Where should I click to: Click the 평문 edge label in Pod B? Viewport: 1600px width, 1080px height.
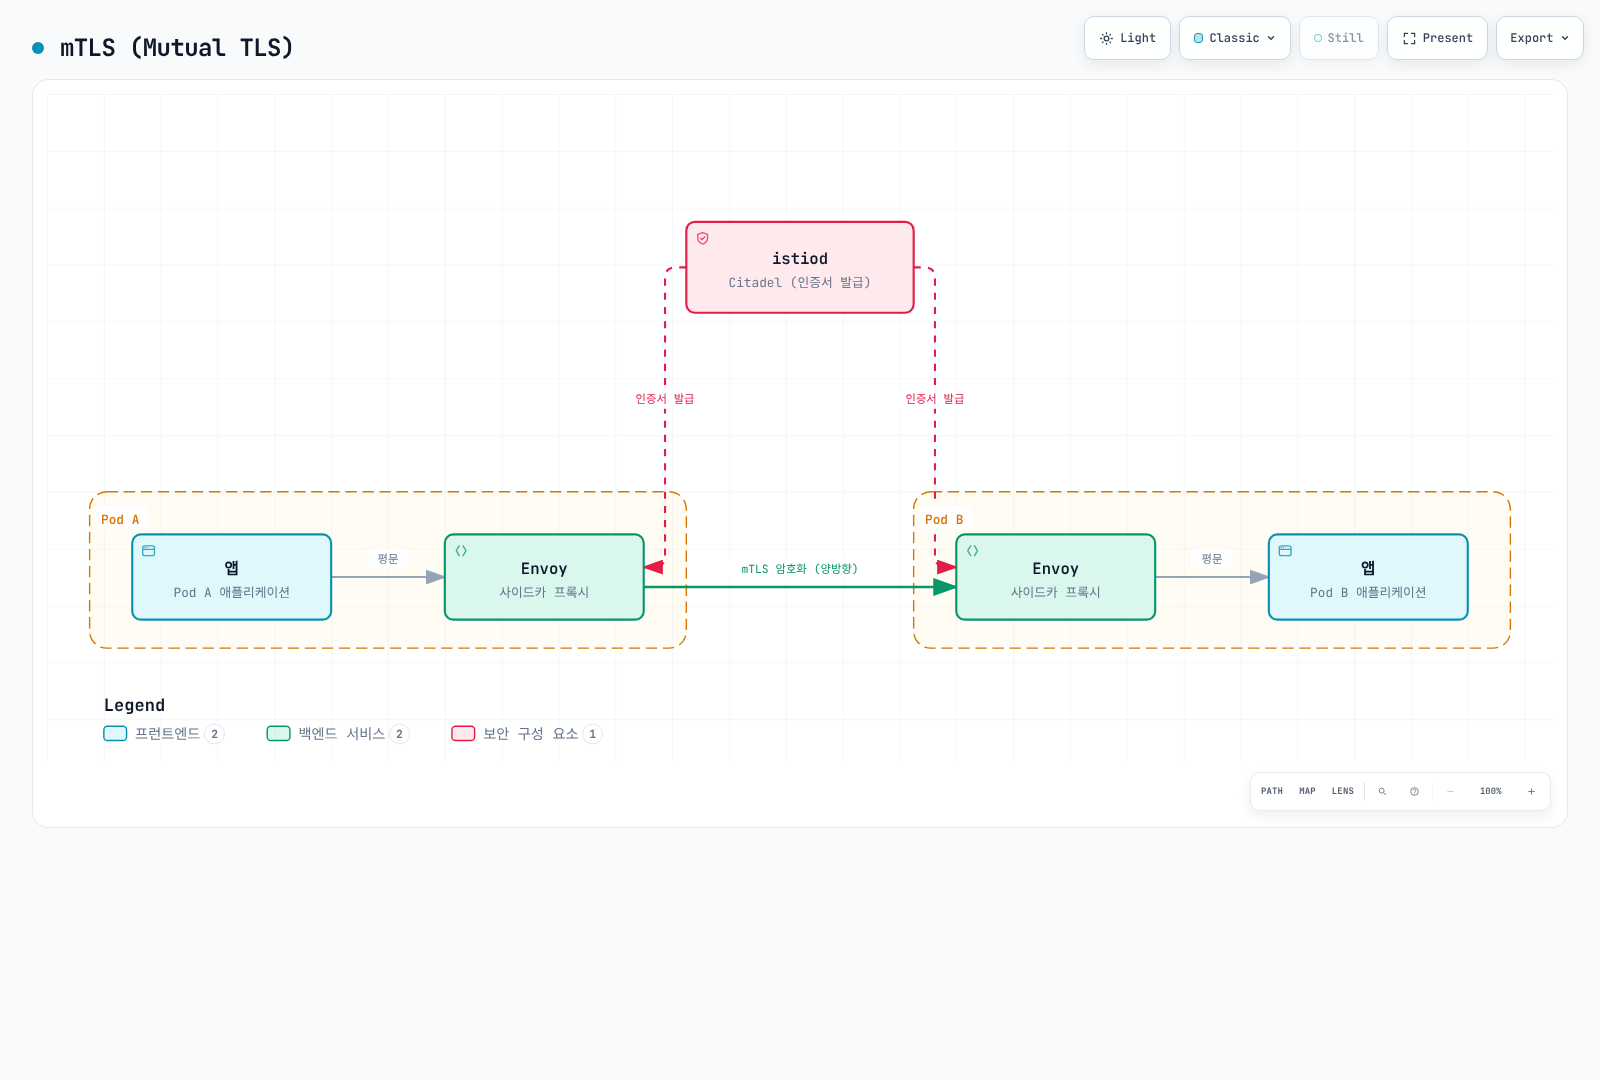point(1212,559)
